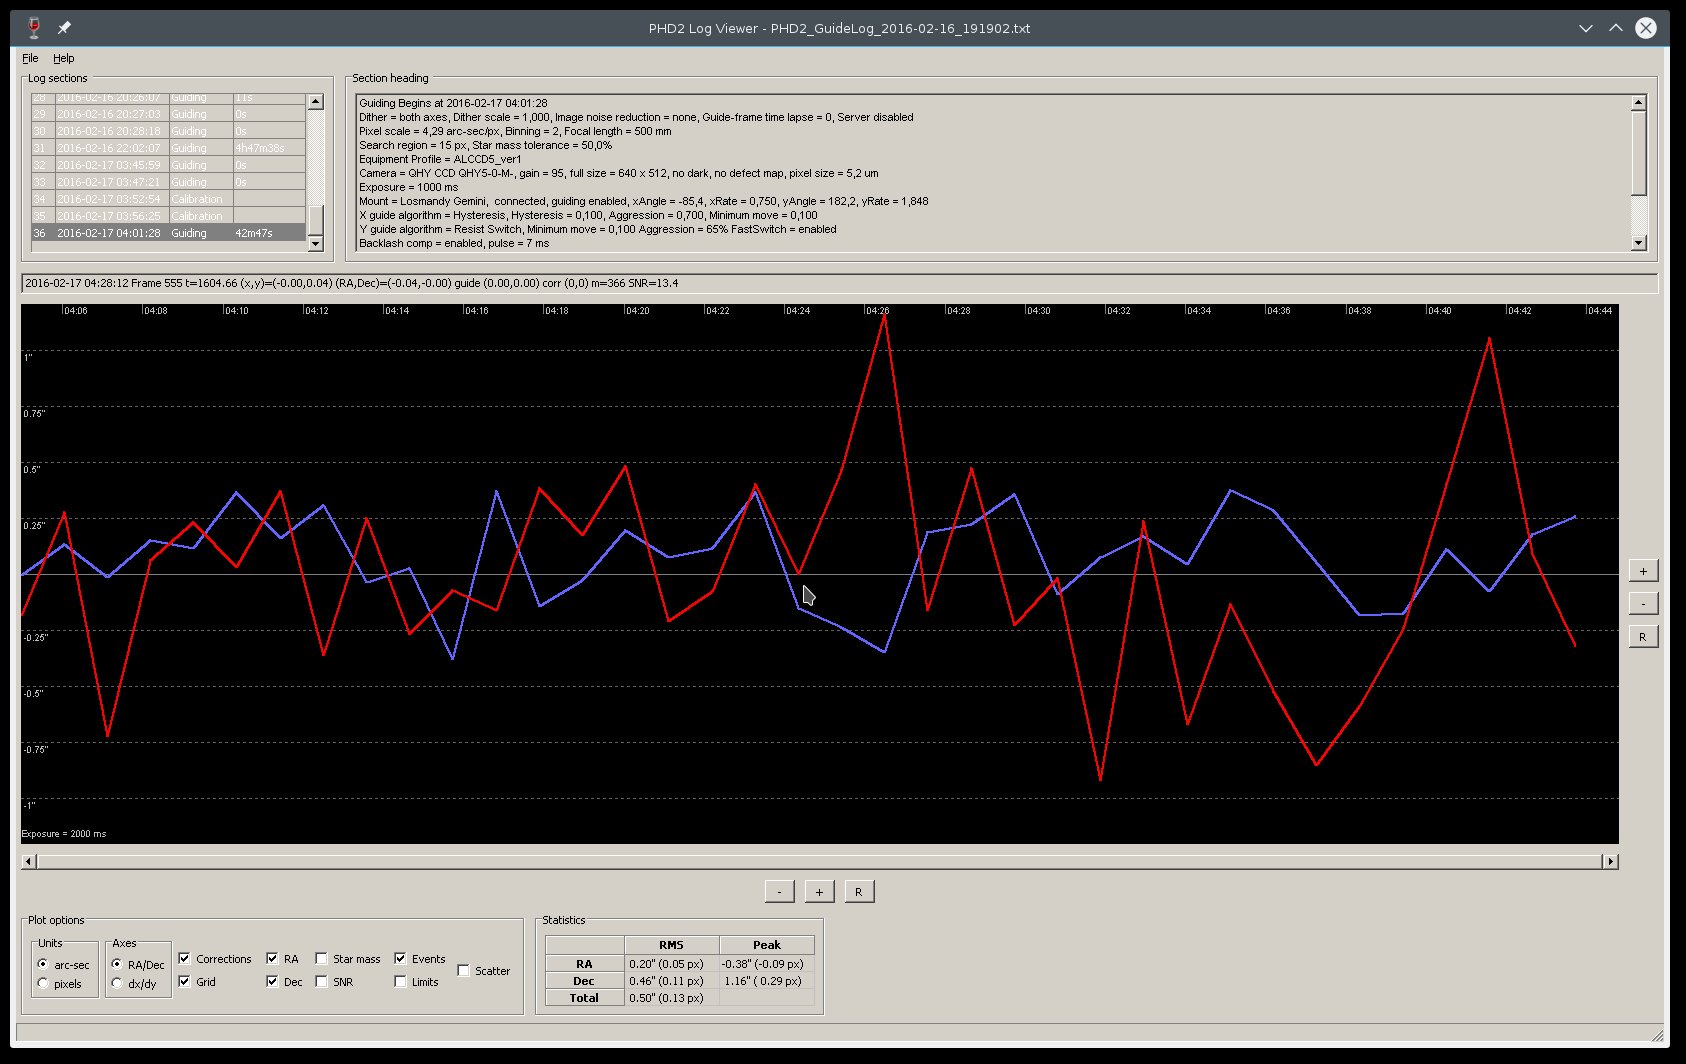Enable the Star mass checkbox
Screen dimensions: 1686x1064
[321, 958]
